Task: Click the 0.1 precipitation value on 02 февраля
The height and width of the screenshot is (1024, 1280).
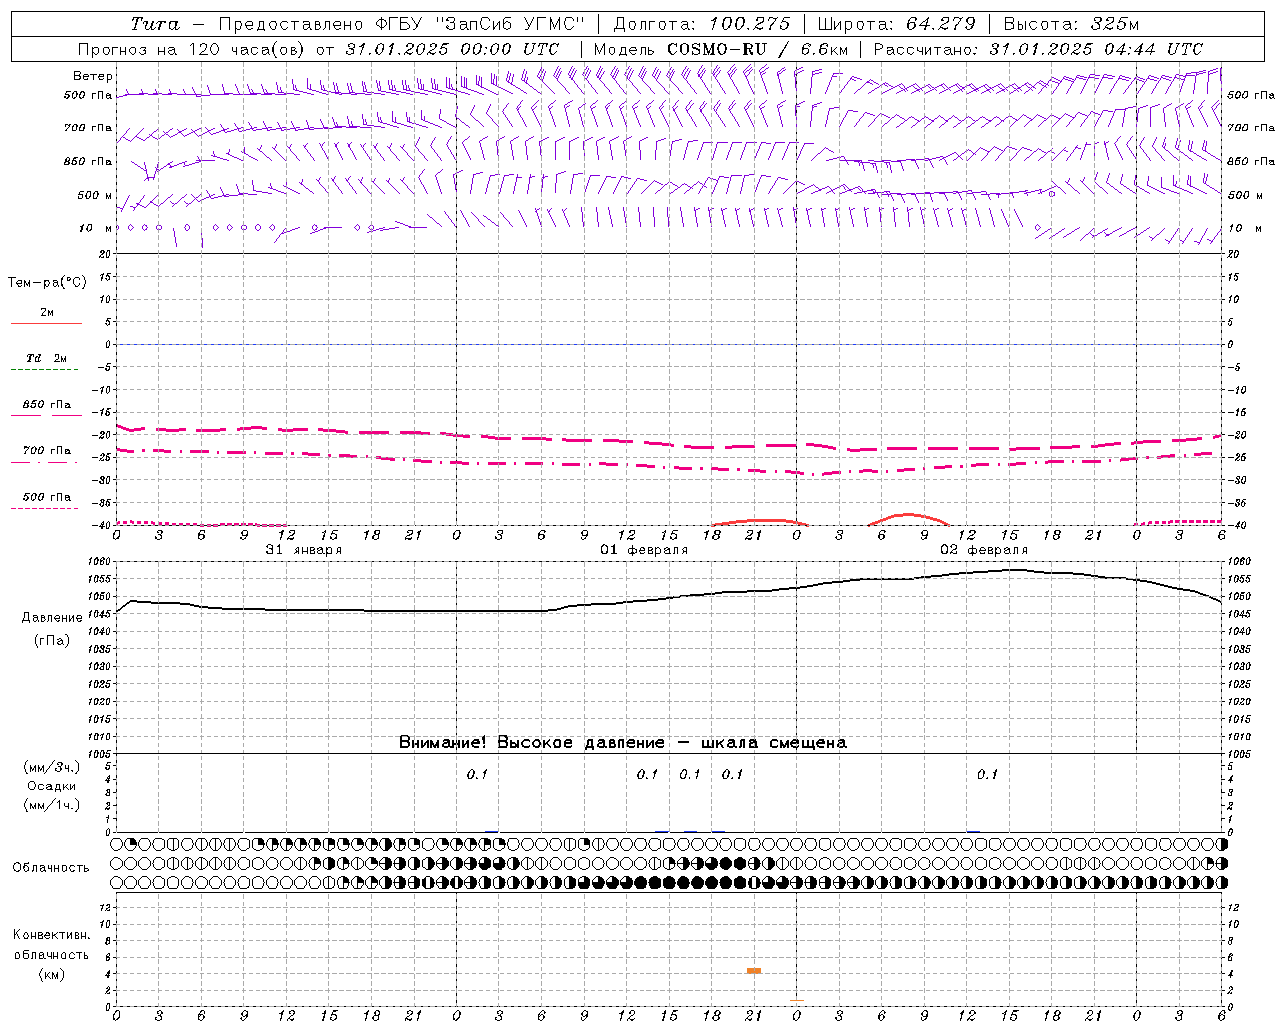Action: [987, 774]
